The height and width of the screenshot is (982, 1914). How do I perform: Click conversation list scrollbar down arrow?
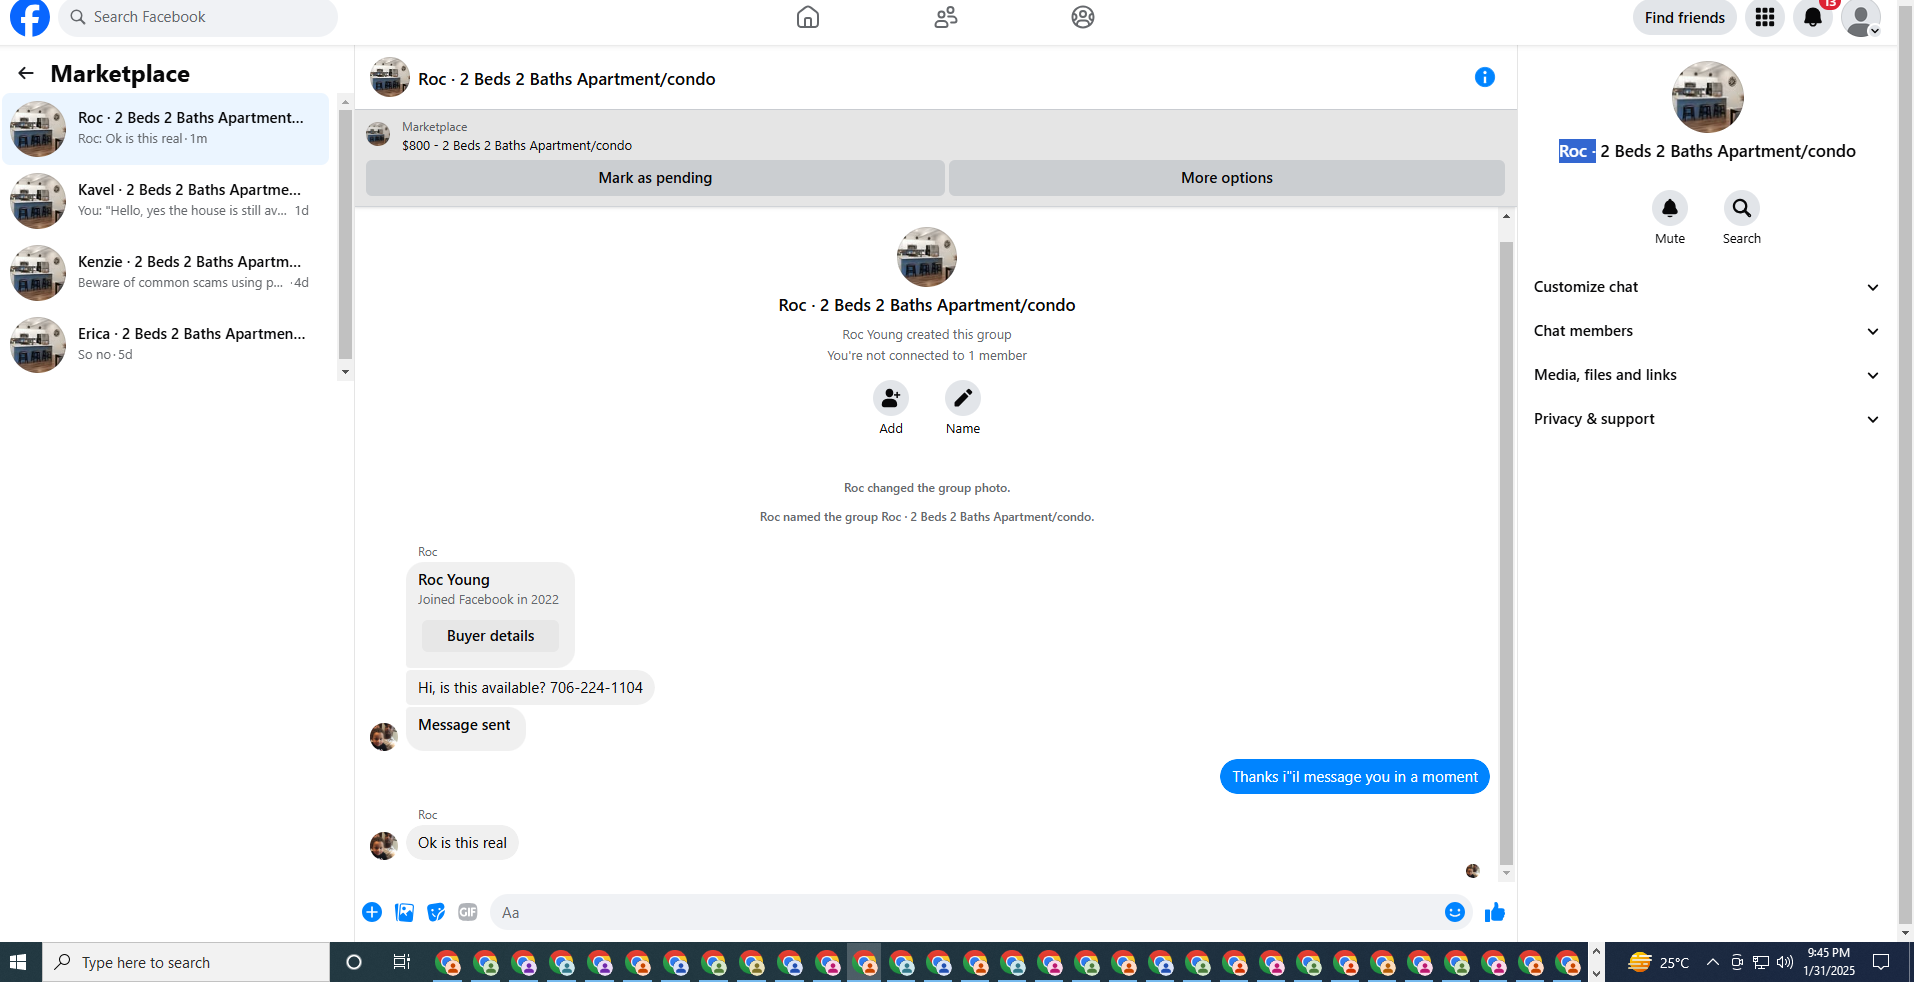[x=345, y=372]
